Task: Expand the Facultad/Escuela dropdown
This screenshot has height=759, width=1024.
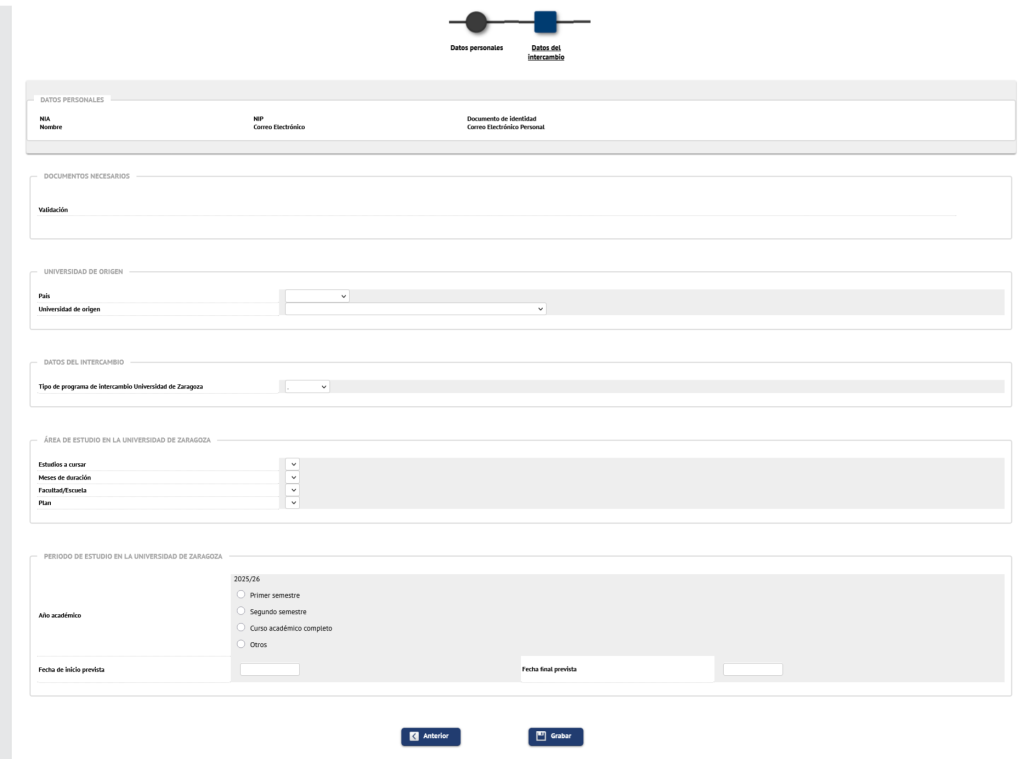Action: tap(293, 490)
